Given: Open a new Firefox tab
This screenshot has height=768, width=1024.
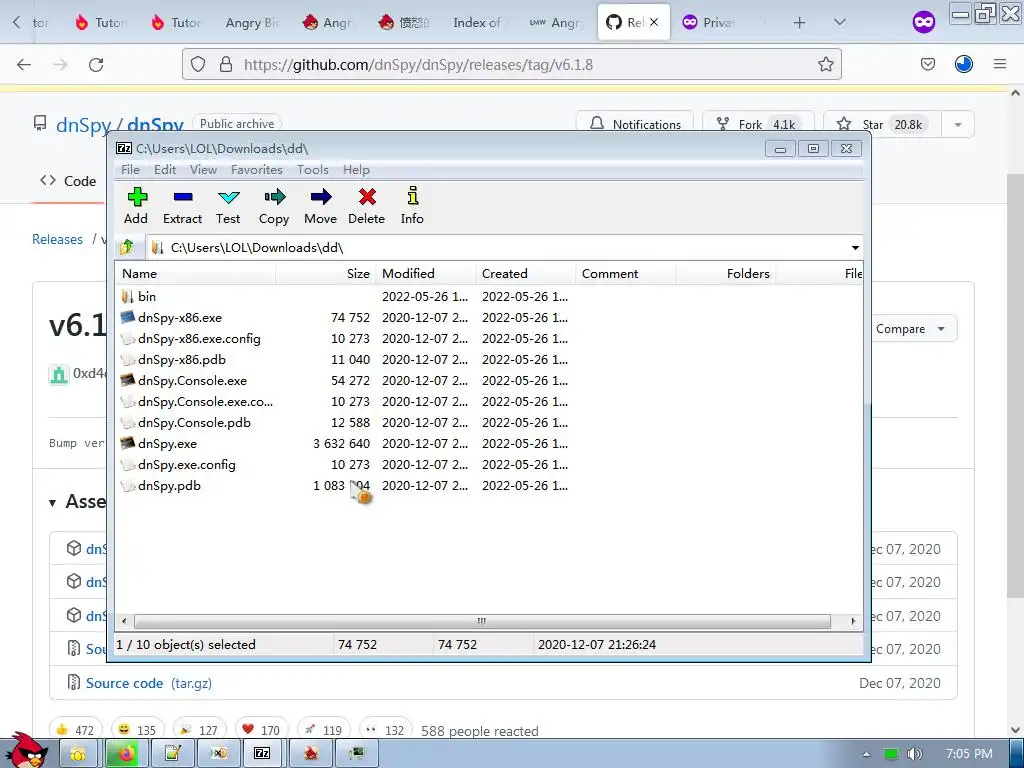Looking at the screenshot, I should pos(799,23).
